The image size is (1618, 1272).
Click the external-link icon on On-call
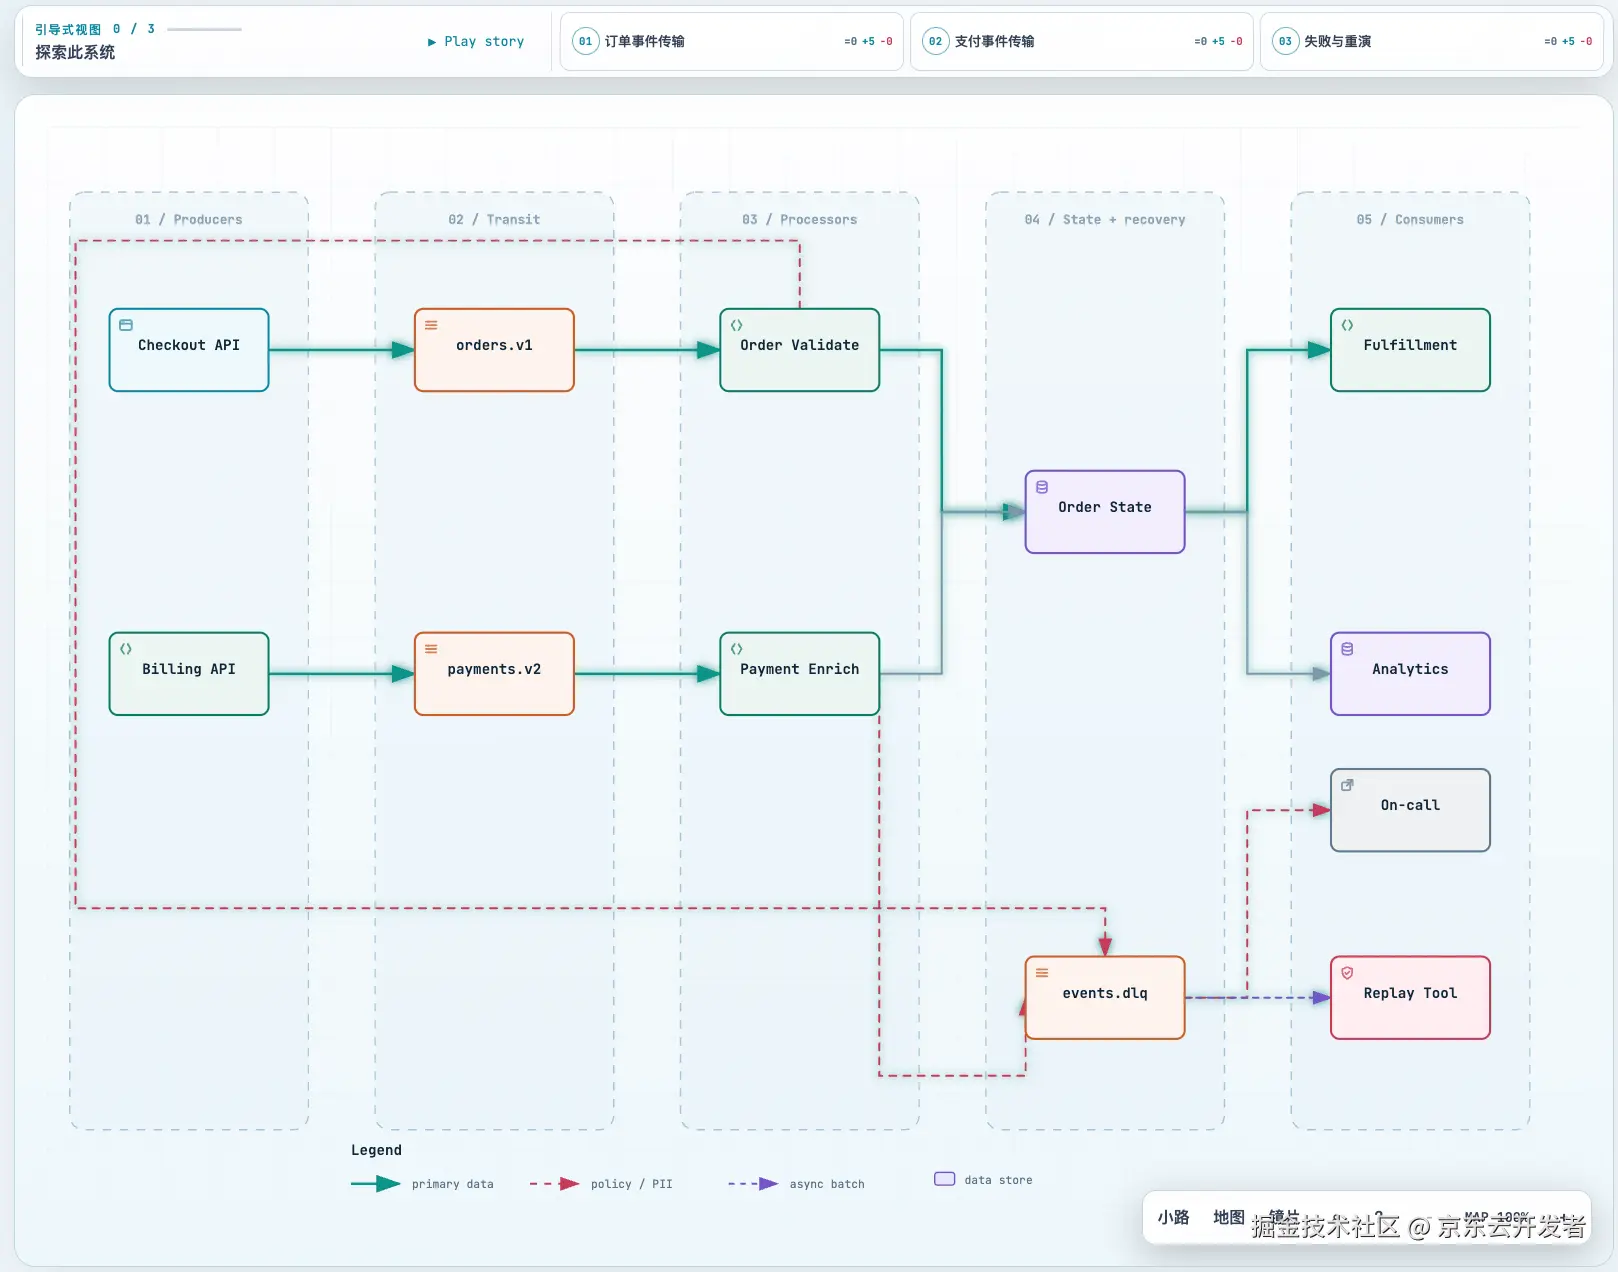pos(1347,785)
